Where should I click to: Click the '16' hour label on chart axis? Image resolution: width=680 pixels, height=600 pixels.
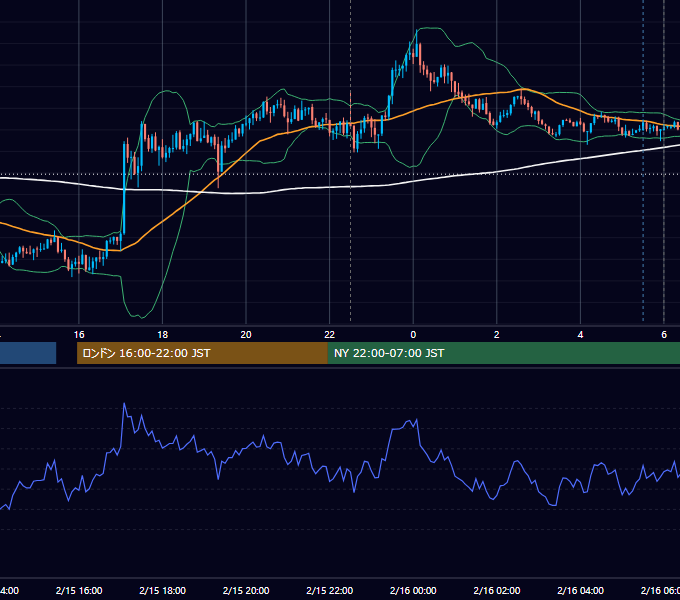(79, 335)
